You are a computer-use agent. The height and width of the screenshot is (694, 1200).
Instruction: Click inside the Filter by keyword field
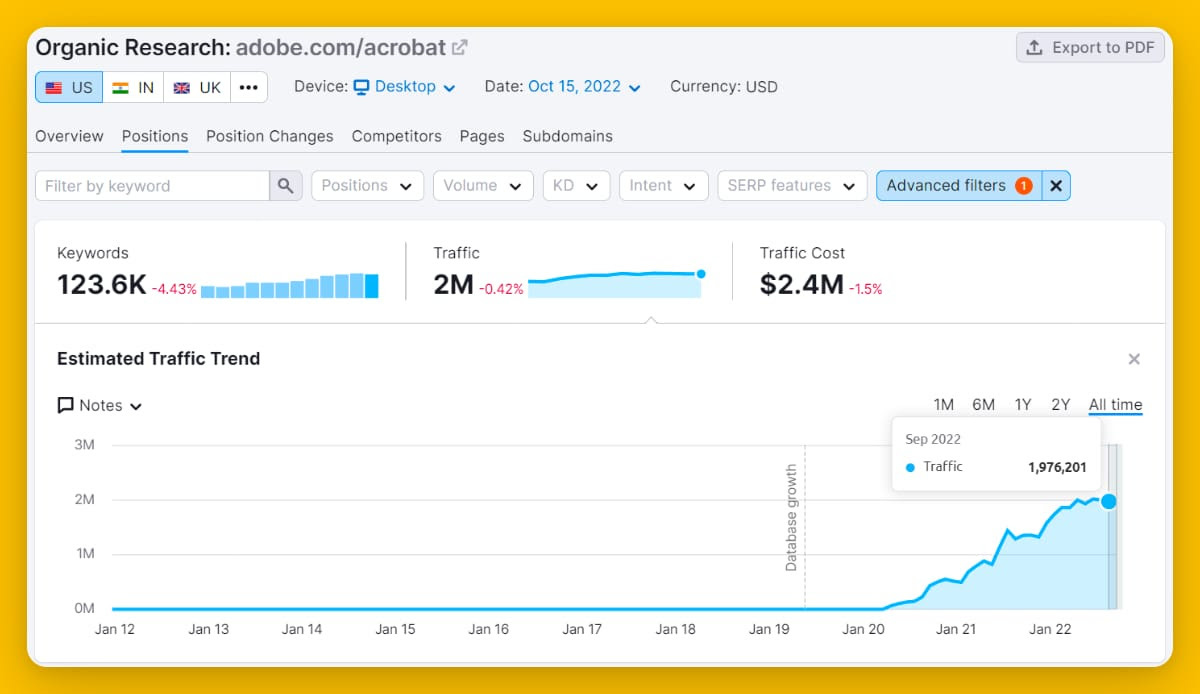153,186
